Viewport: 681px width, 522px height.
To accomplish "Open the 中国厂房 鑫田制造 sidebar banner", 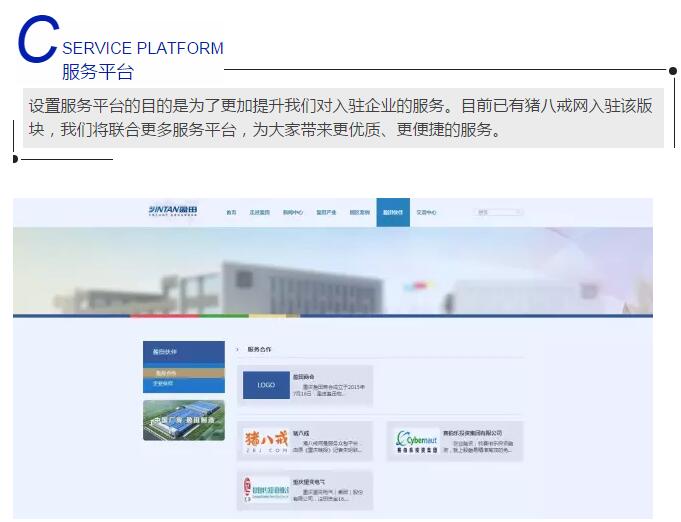I will pos(183,420).
